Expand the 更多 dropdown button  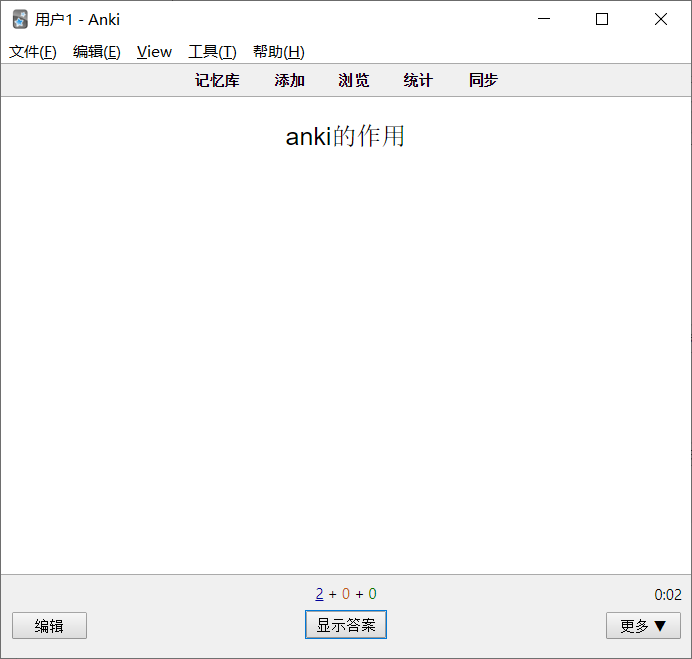click(x=643, y=625)
